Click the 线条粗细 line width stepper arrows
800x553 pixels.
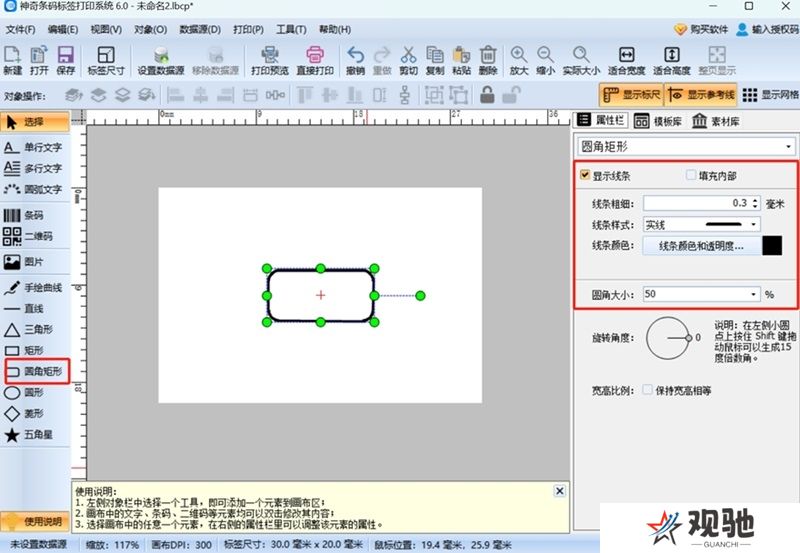click(x=755, y=203)
